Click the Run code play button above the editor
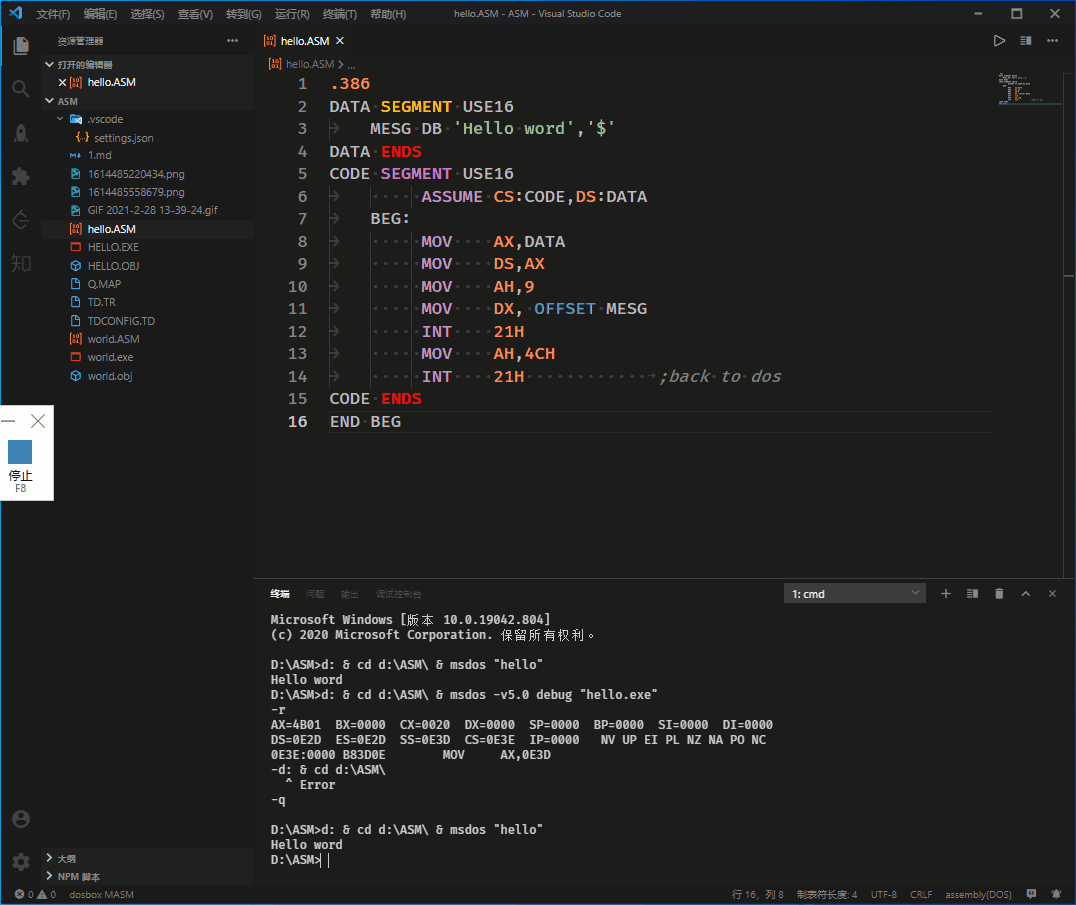 click(999, 40)
